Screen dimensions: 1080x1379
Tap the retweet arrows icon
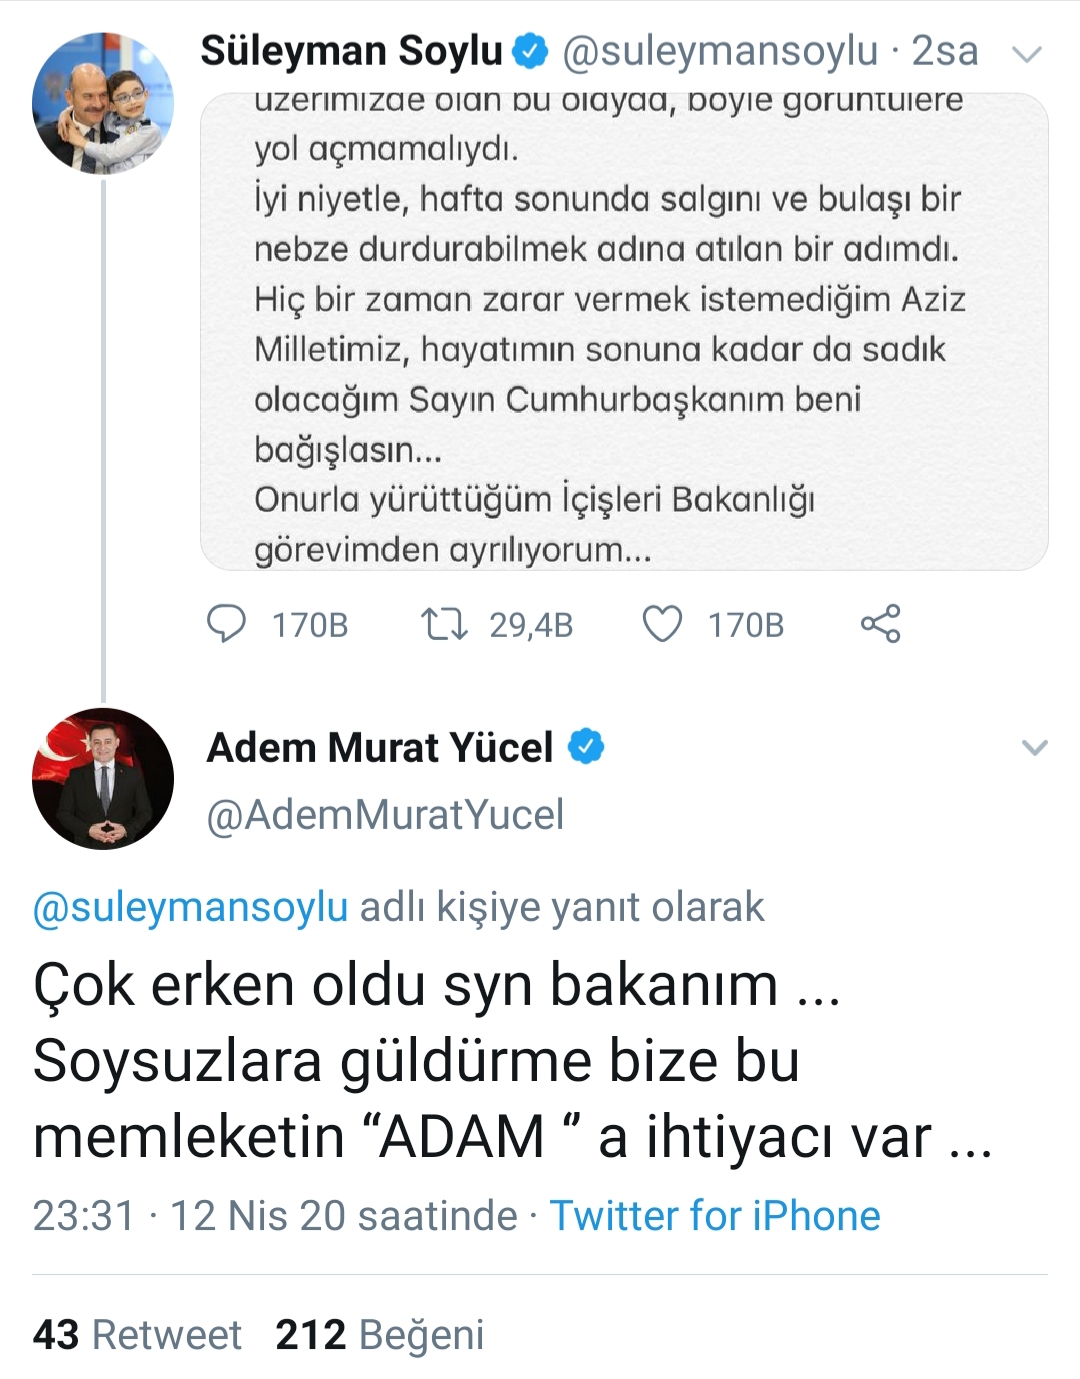(x=444, y=624)
